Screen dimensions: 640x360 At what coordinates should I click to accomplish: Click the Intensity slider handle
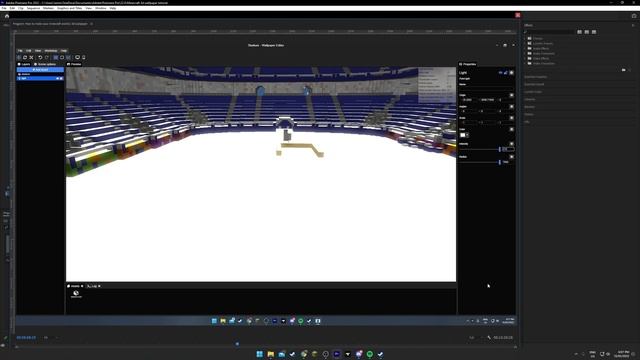click(500, 150)
